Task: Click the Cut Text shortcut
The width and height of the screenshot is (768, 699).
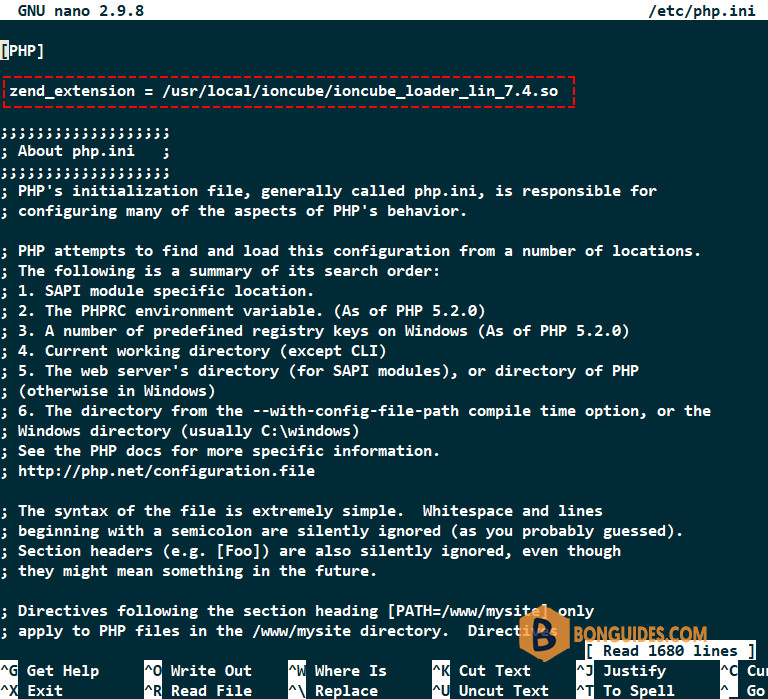Action: (481, 671)
